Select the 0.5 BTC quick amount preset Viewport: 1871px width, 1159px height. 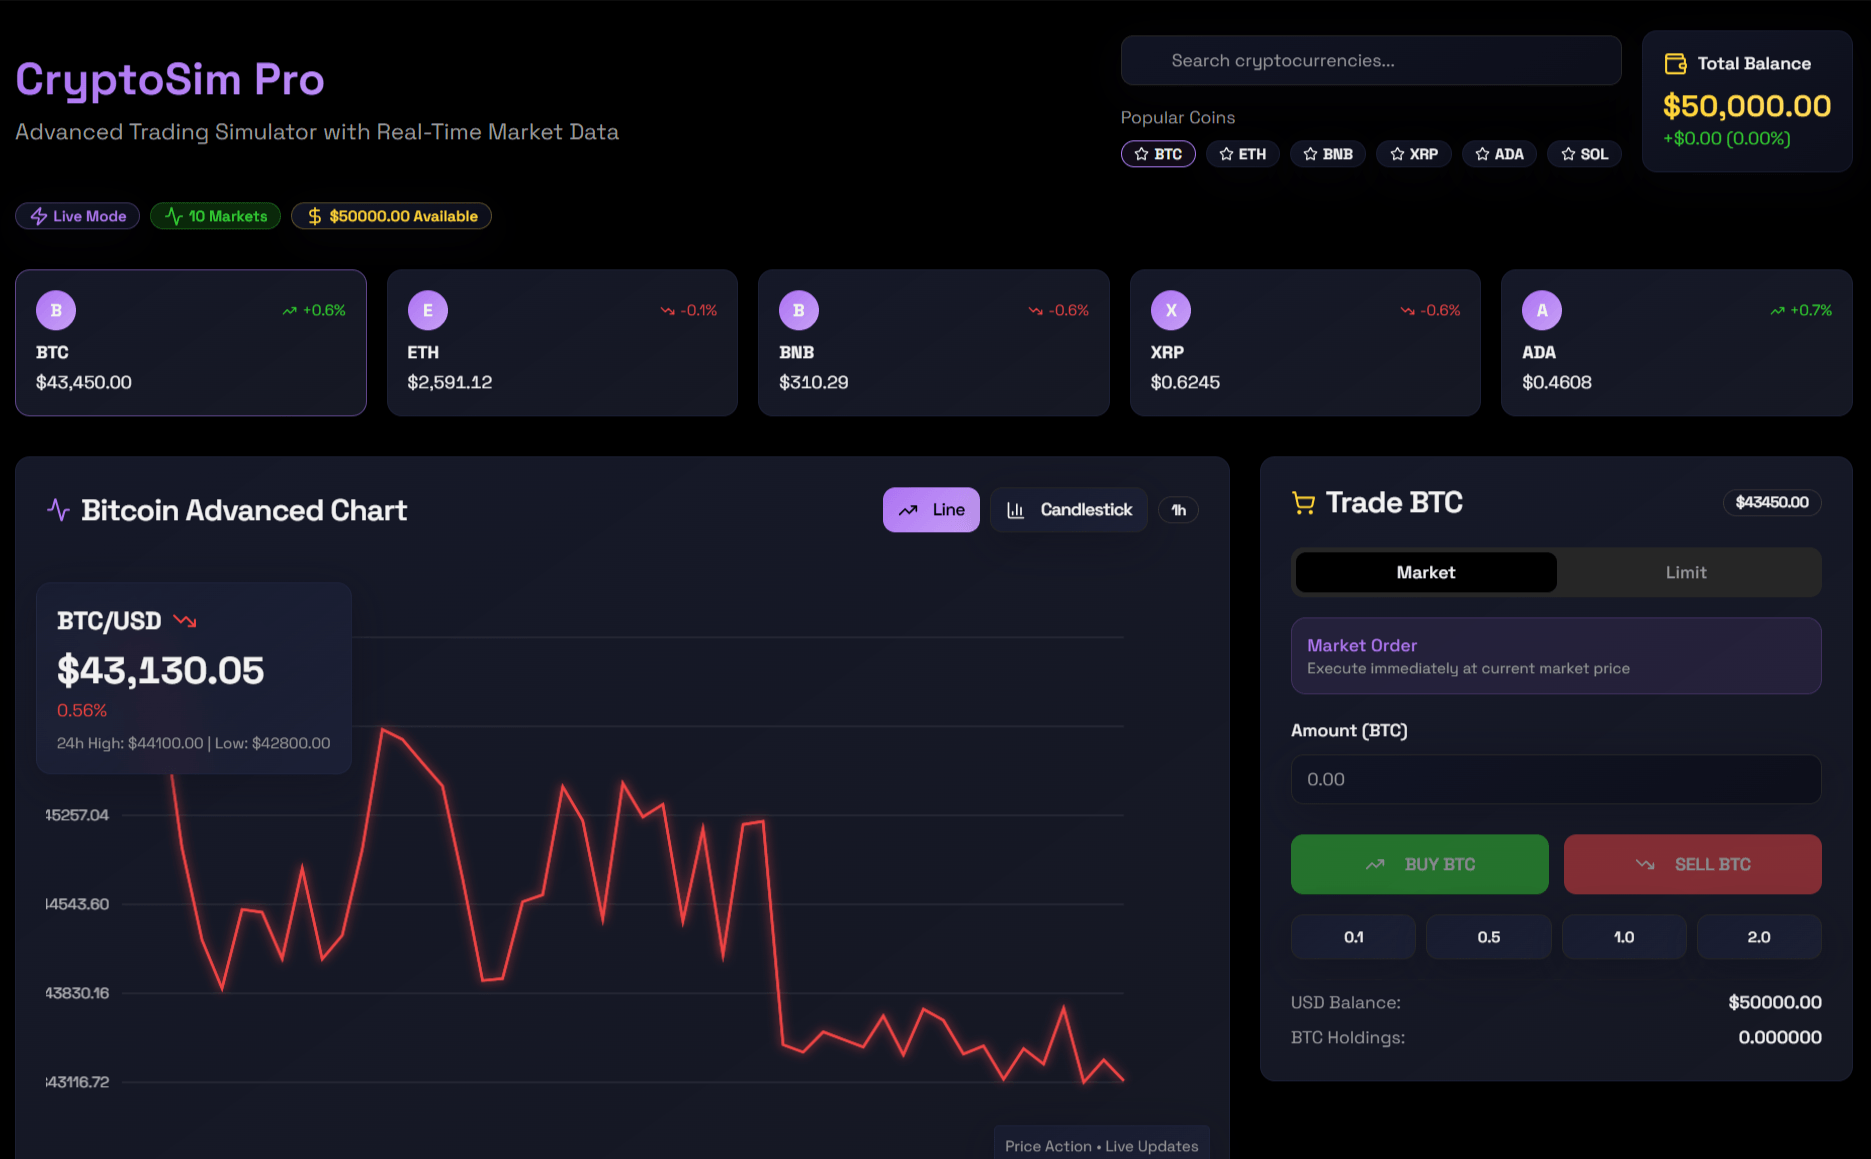pos(1488,937)
